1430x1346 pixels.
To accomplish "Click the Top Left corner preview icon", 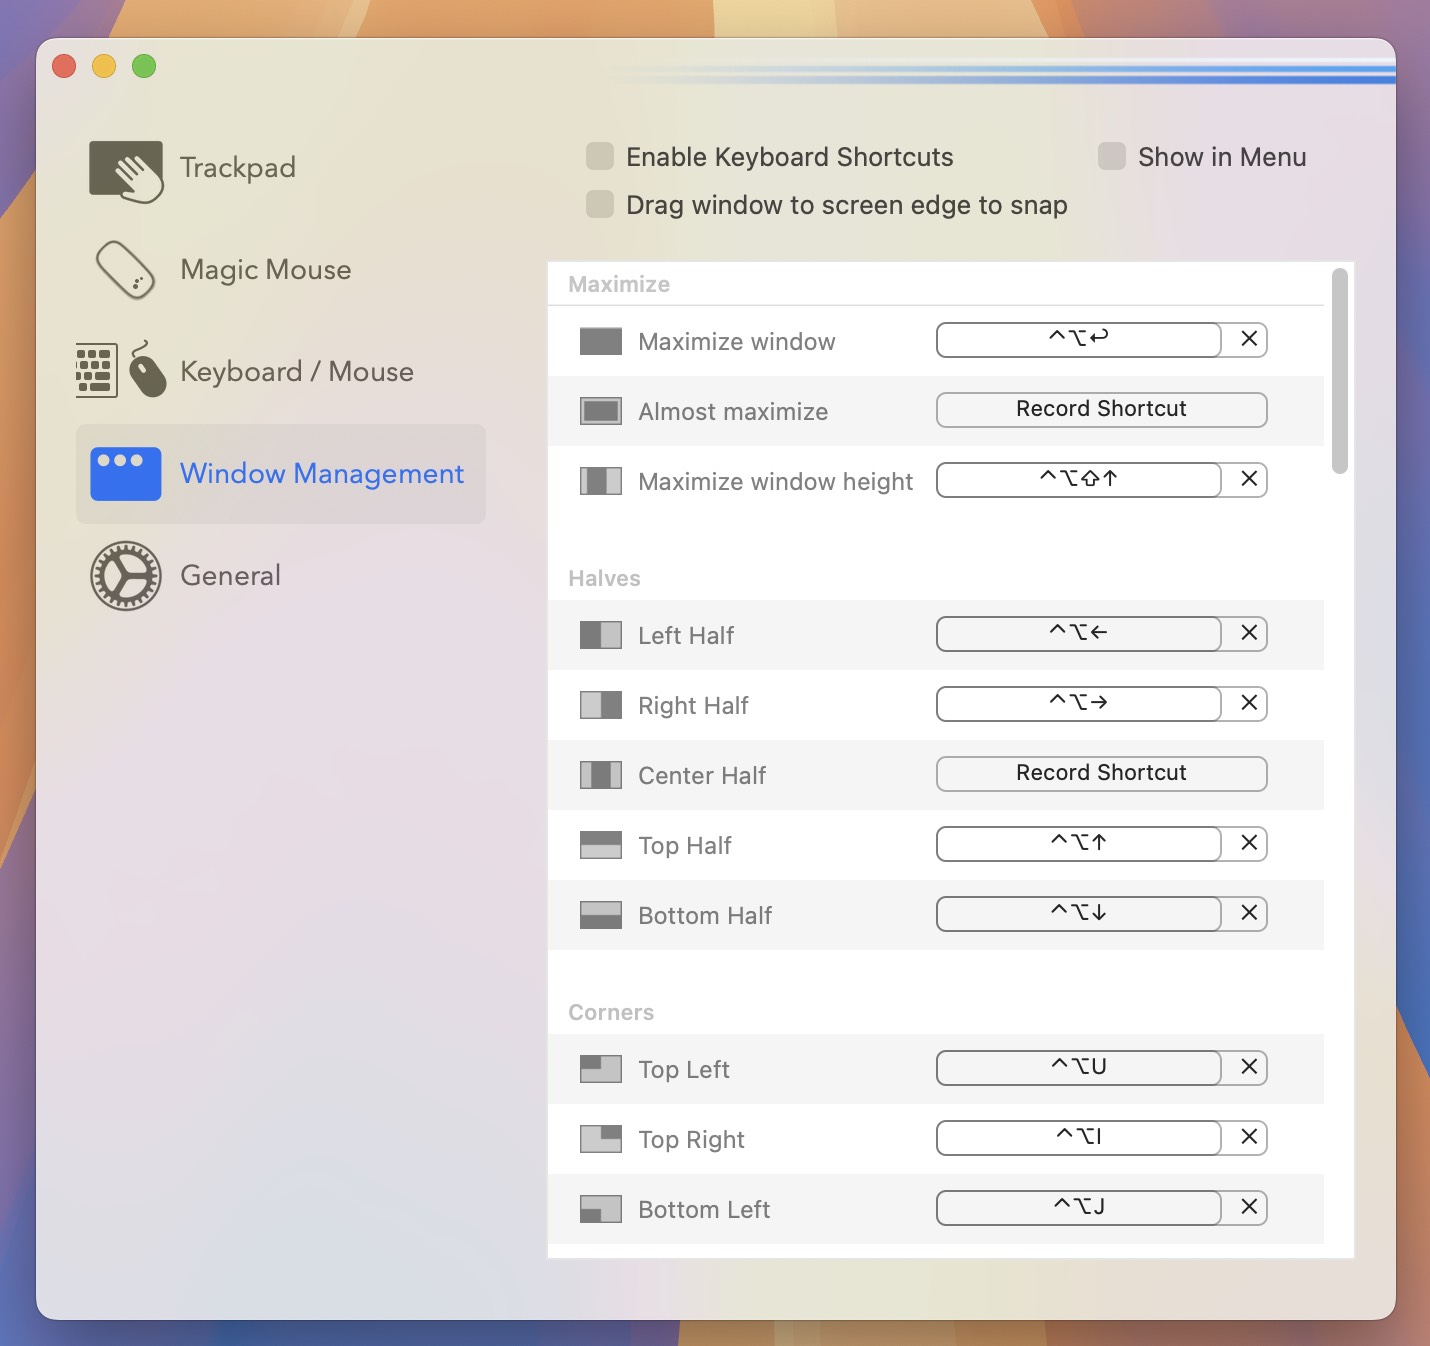I will pos(600,1068).
